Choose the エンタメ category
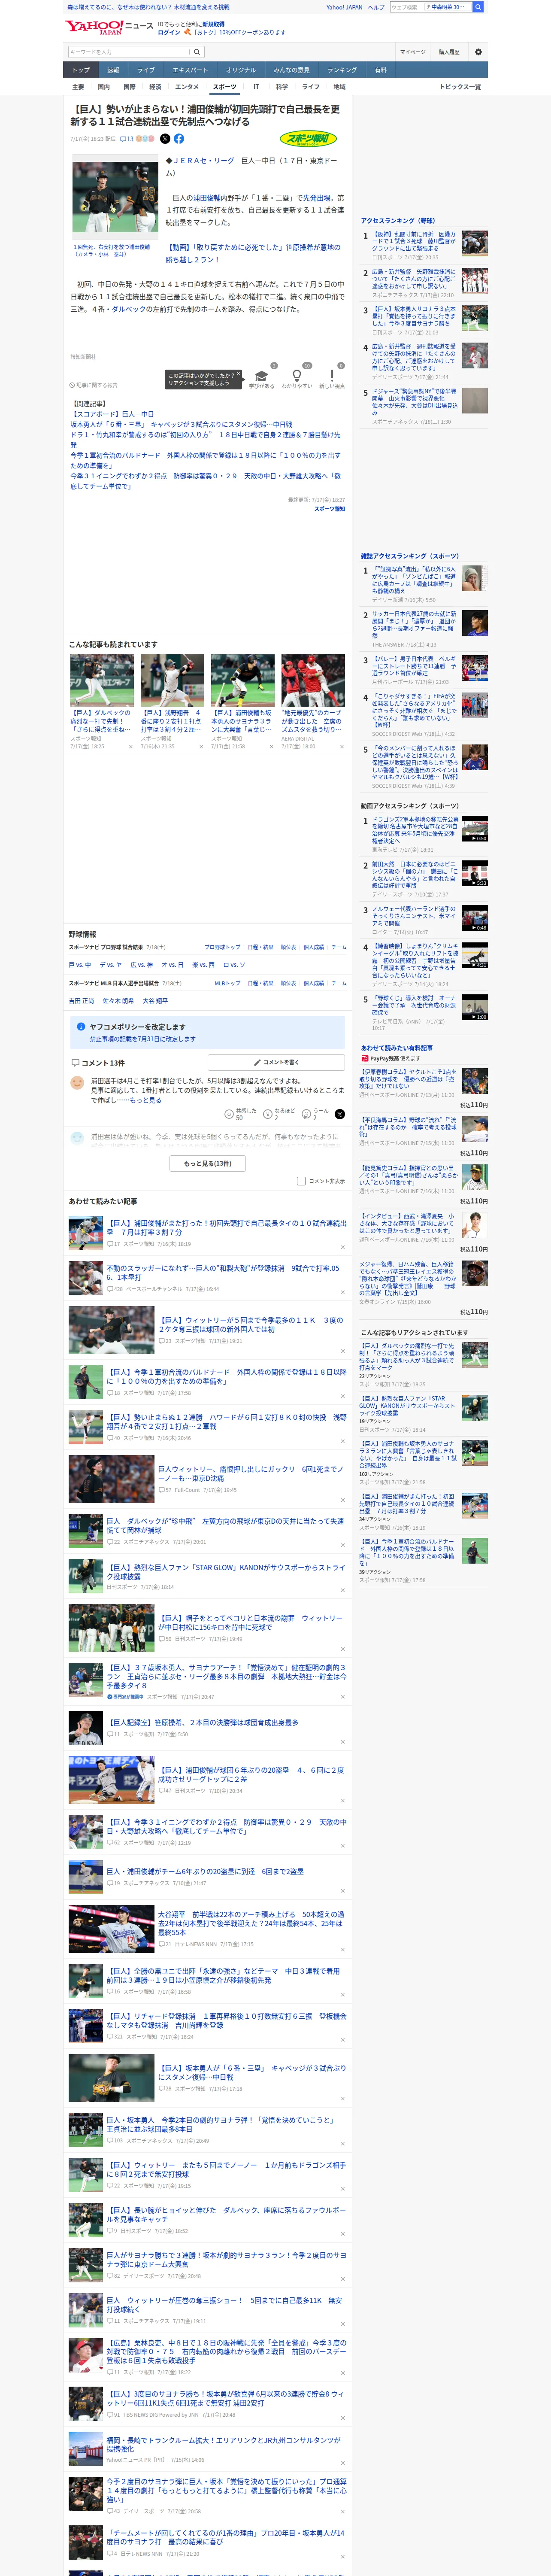 pos(187,87)
